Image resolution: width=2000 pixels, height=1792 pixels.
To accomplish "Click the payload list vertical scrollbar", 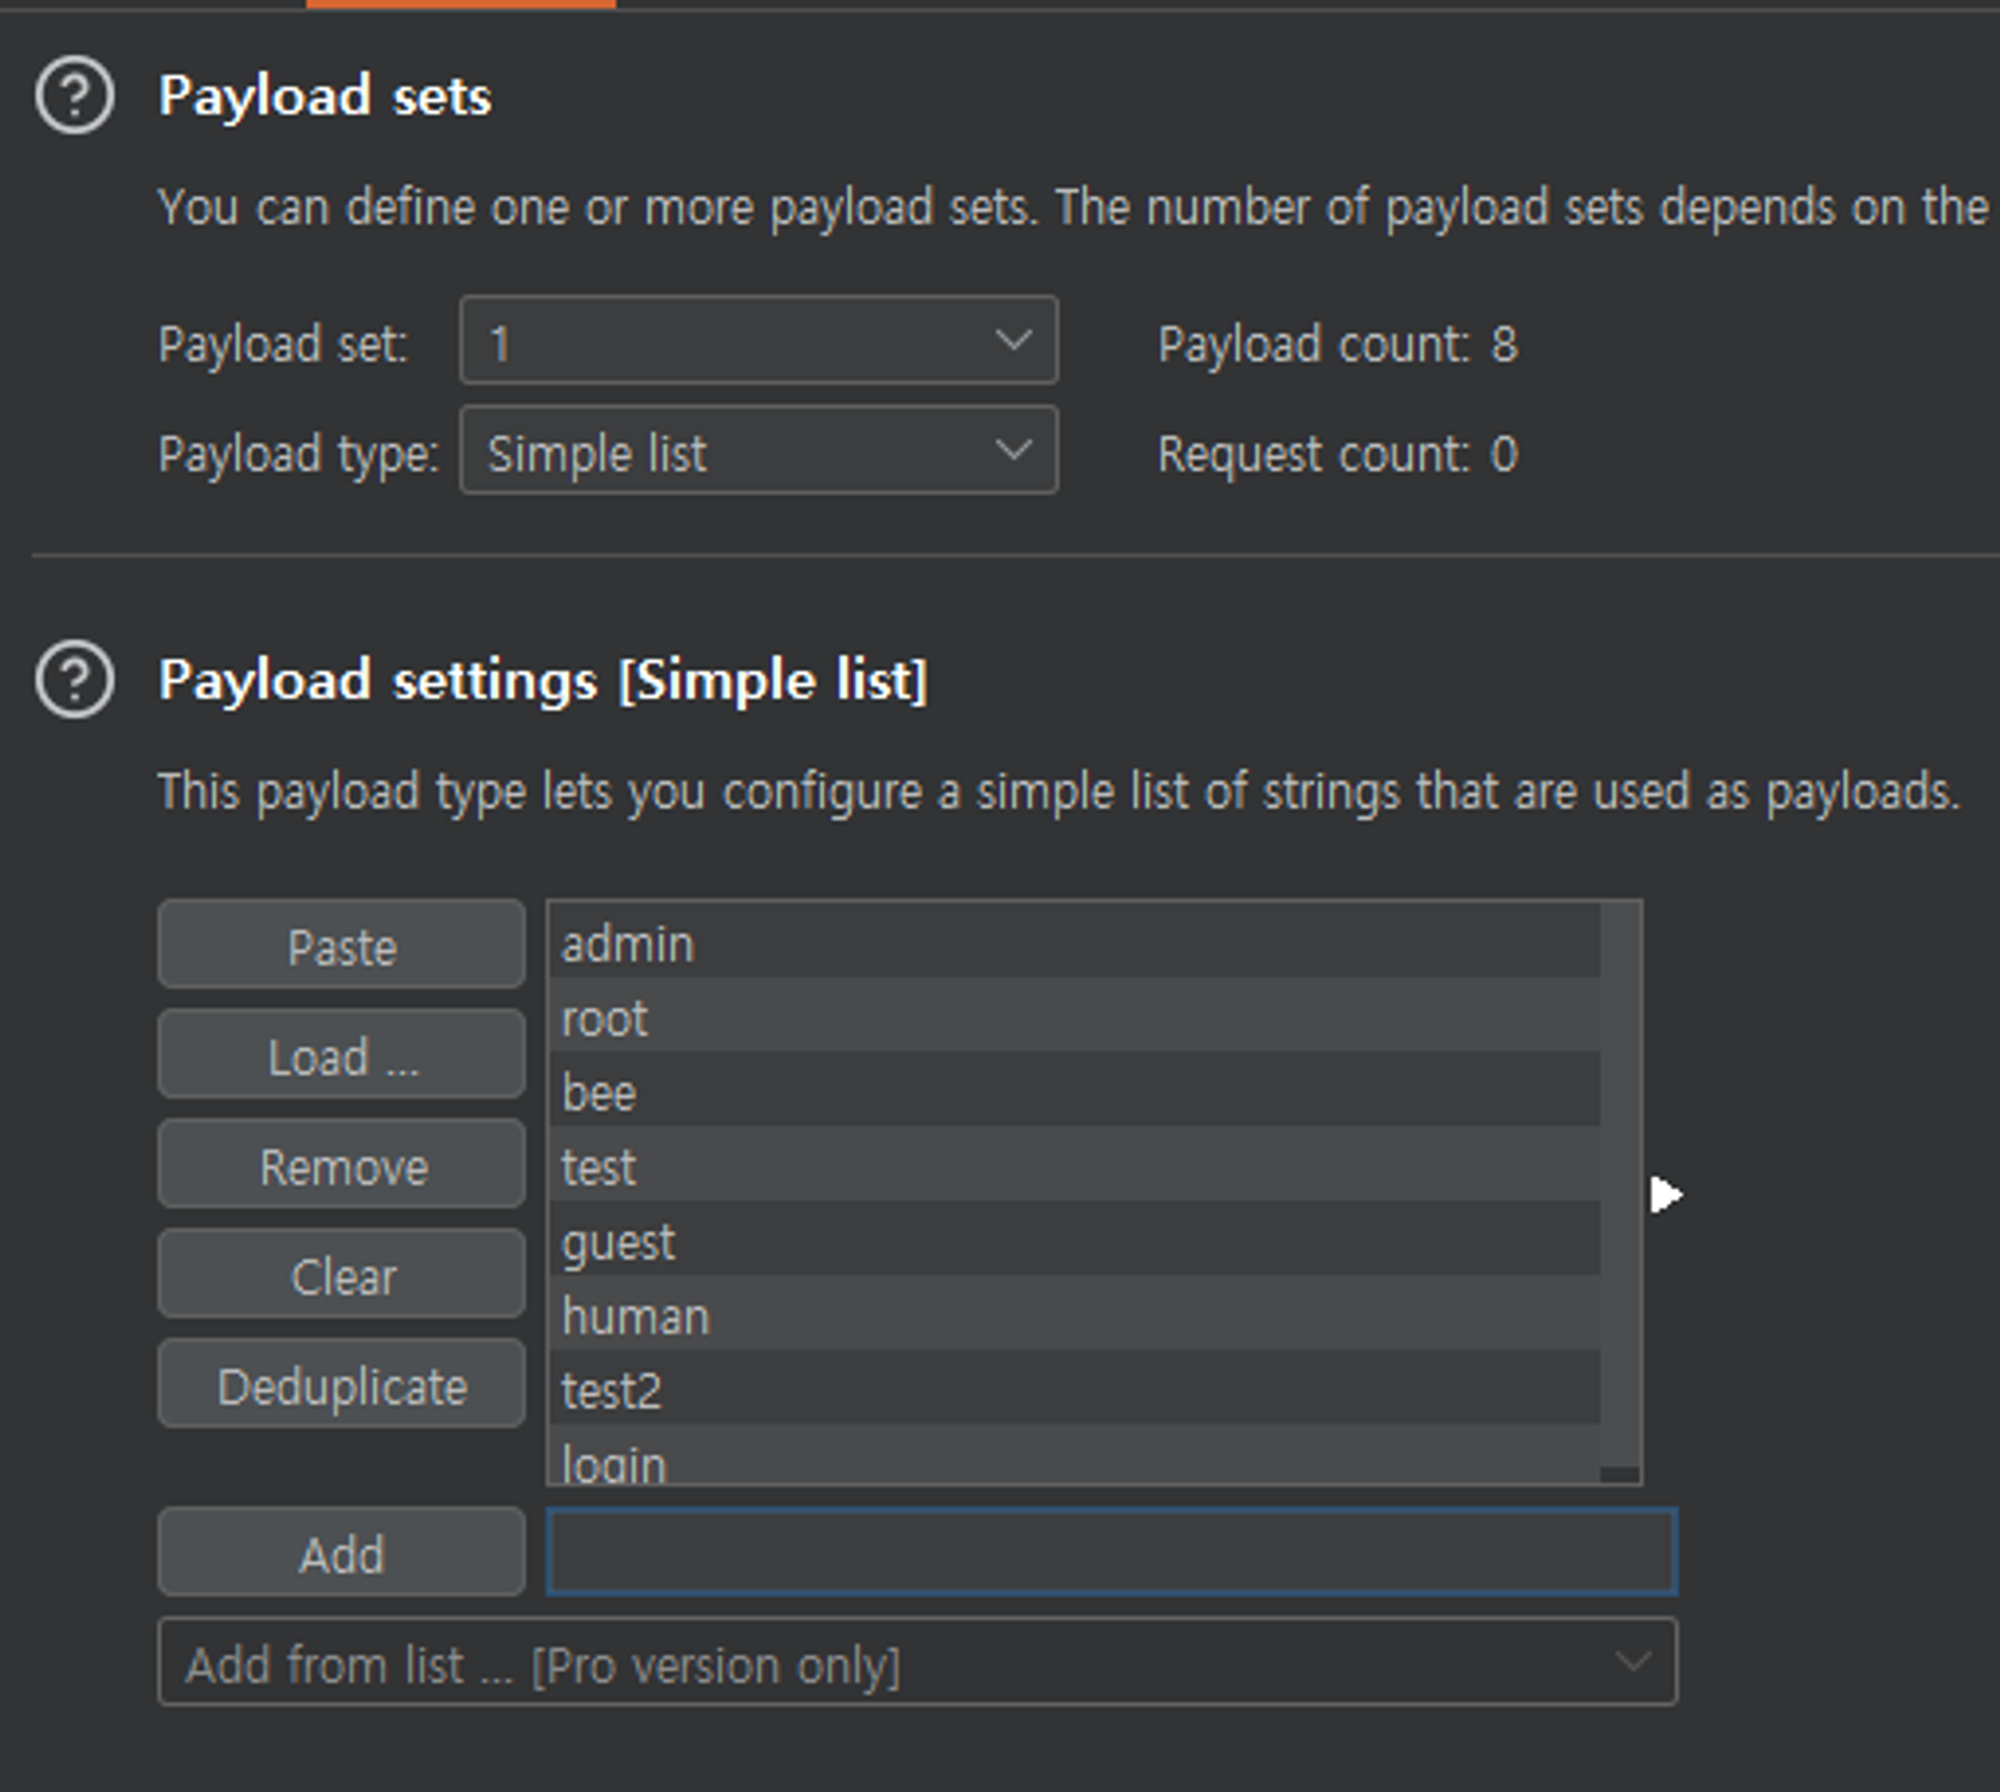I will point(1620,1192).
